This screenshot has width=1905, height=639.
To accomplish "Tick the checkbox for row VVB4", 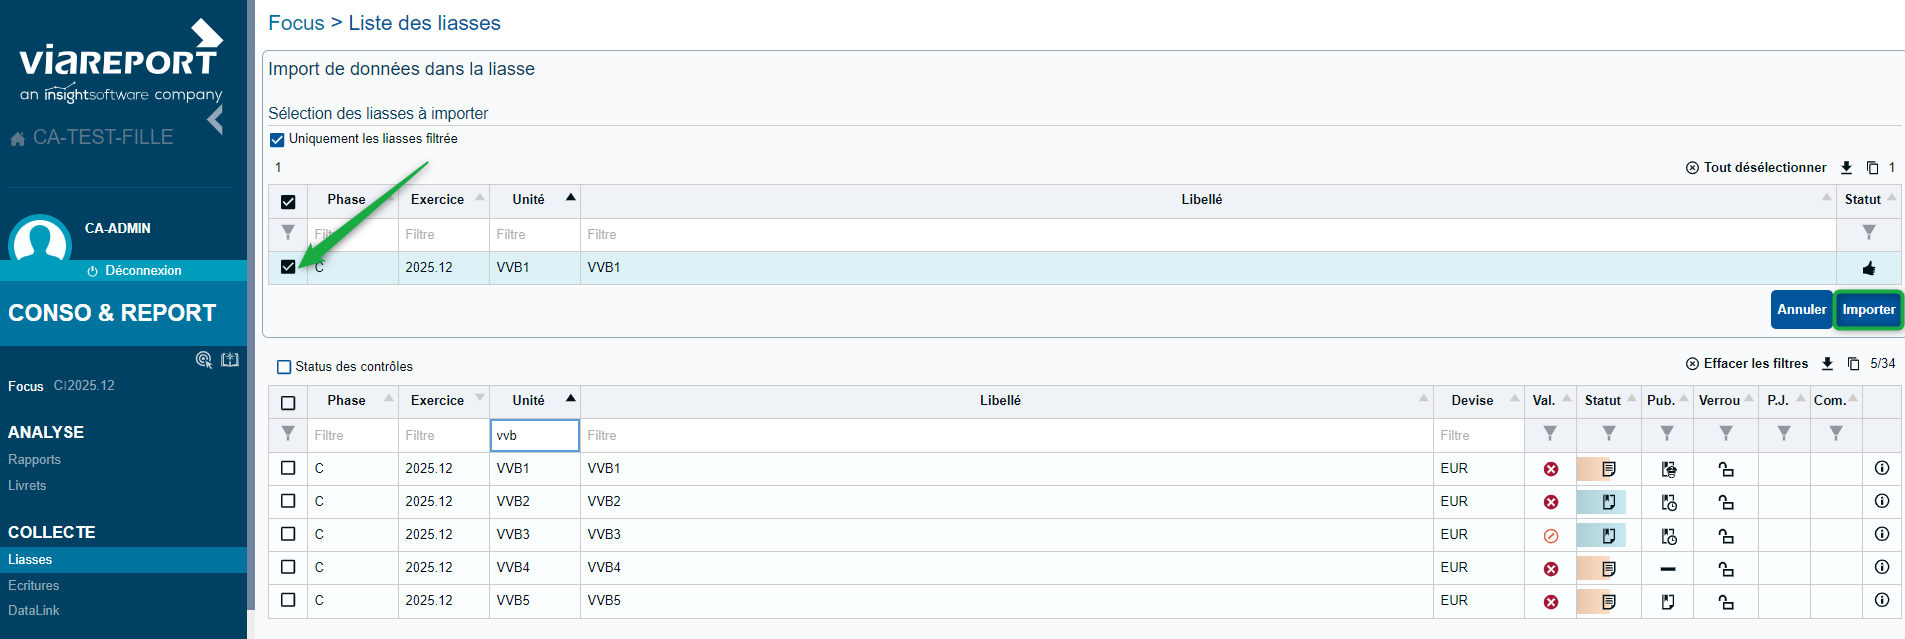I will click(288, 567).
